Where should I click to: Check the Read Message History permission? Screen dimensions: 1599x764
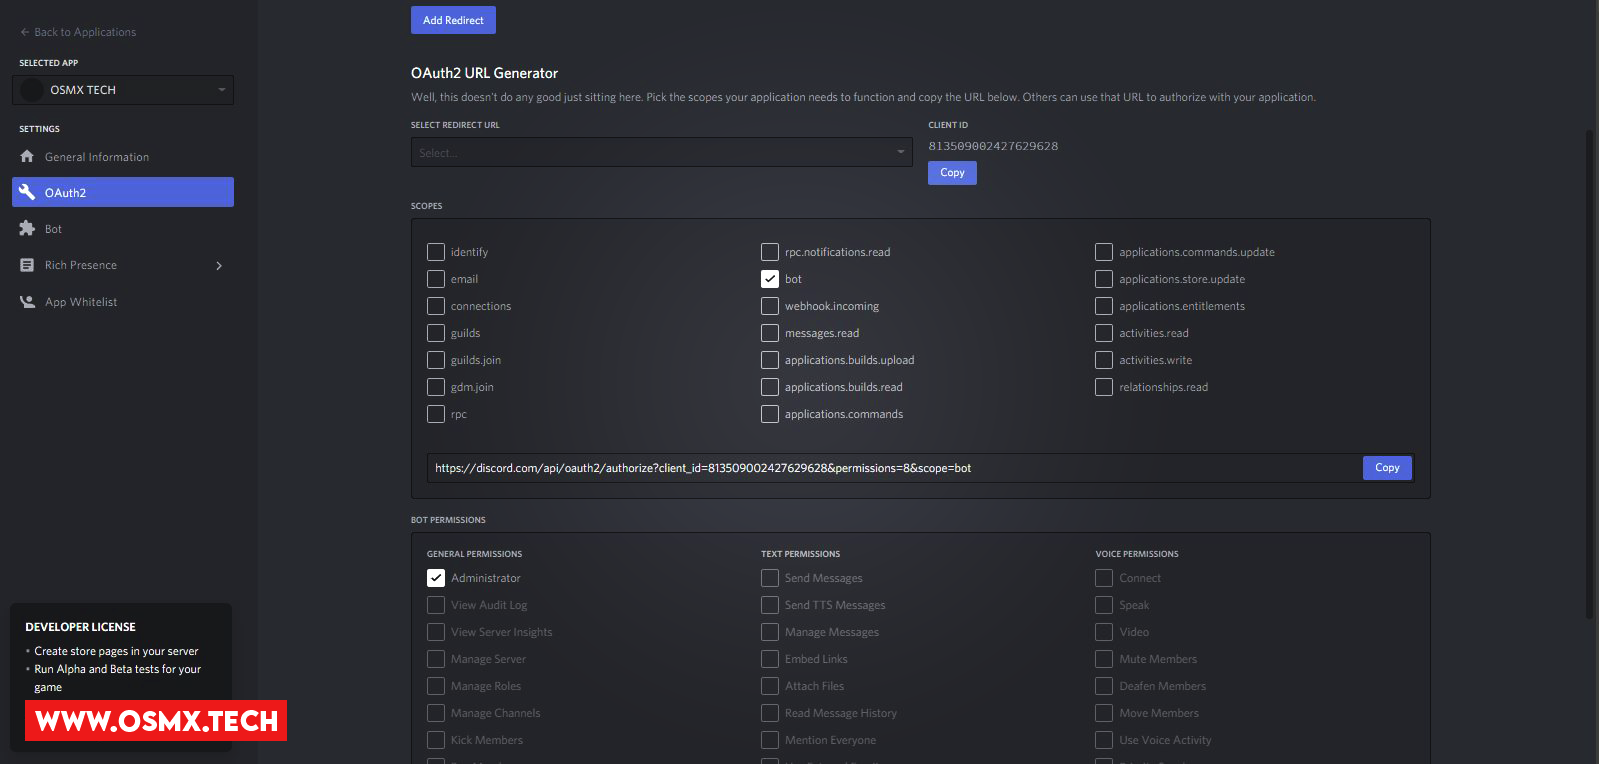770,713
